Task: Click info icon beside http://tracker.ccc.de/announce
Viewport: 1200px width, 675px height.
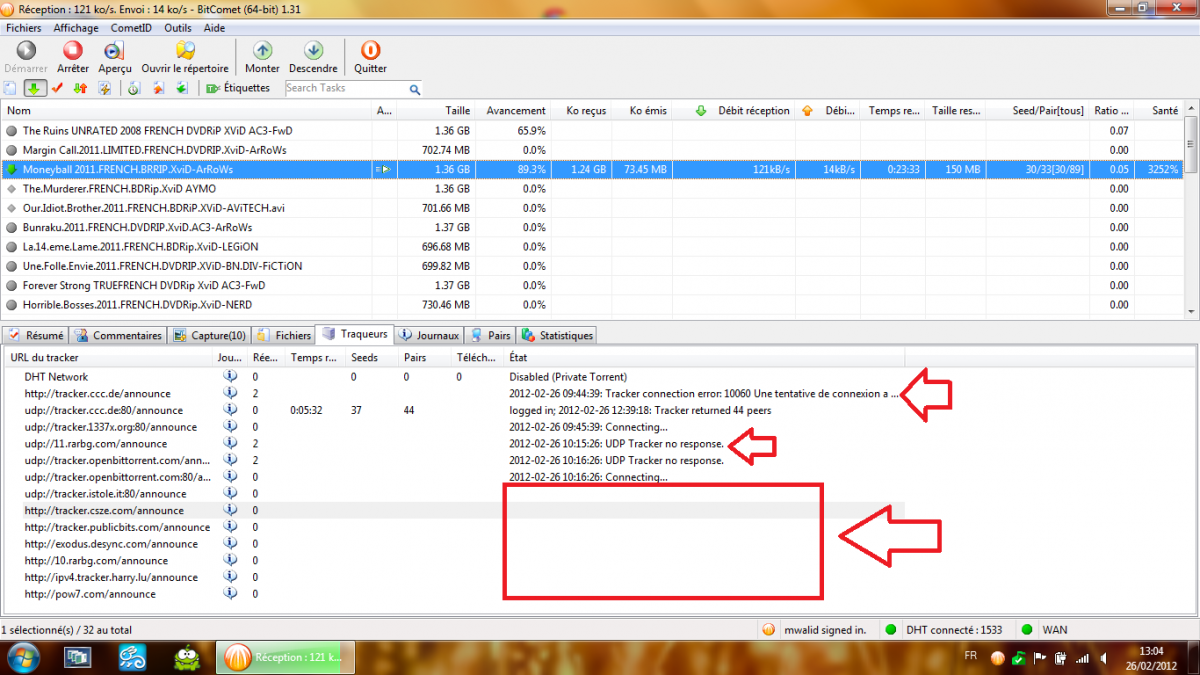Action: (x=229, y=394)
